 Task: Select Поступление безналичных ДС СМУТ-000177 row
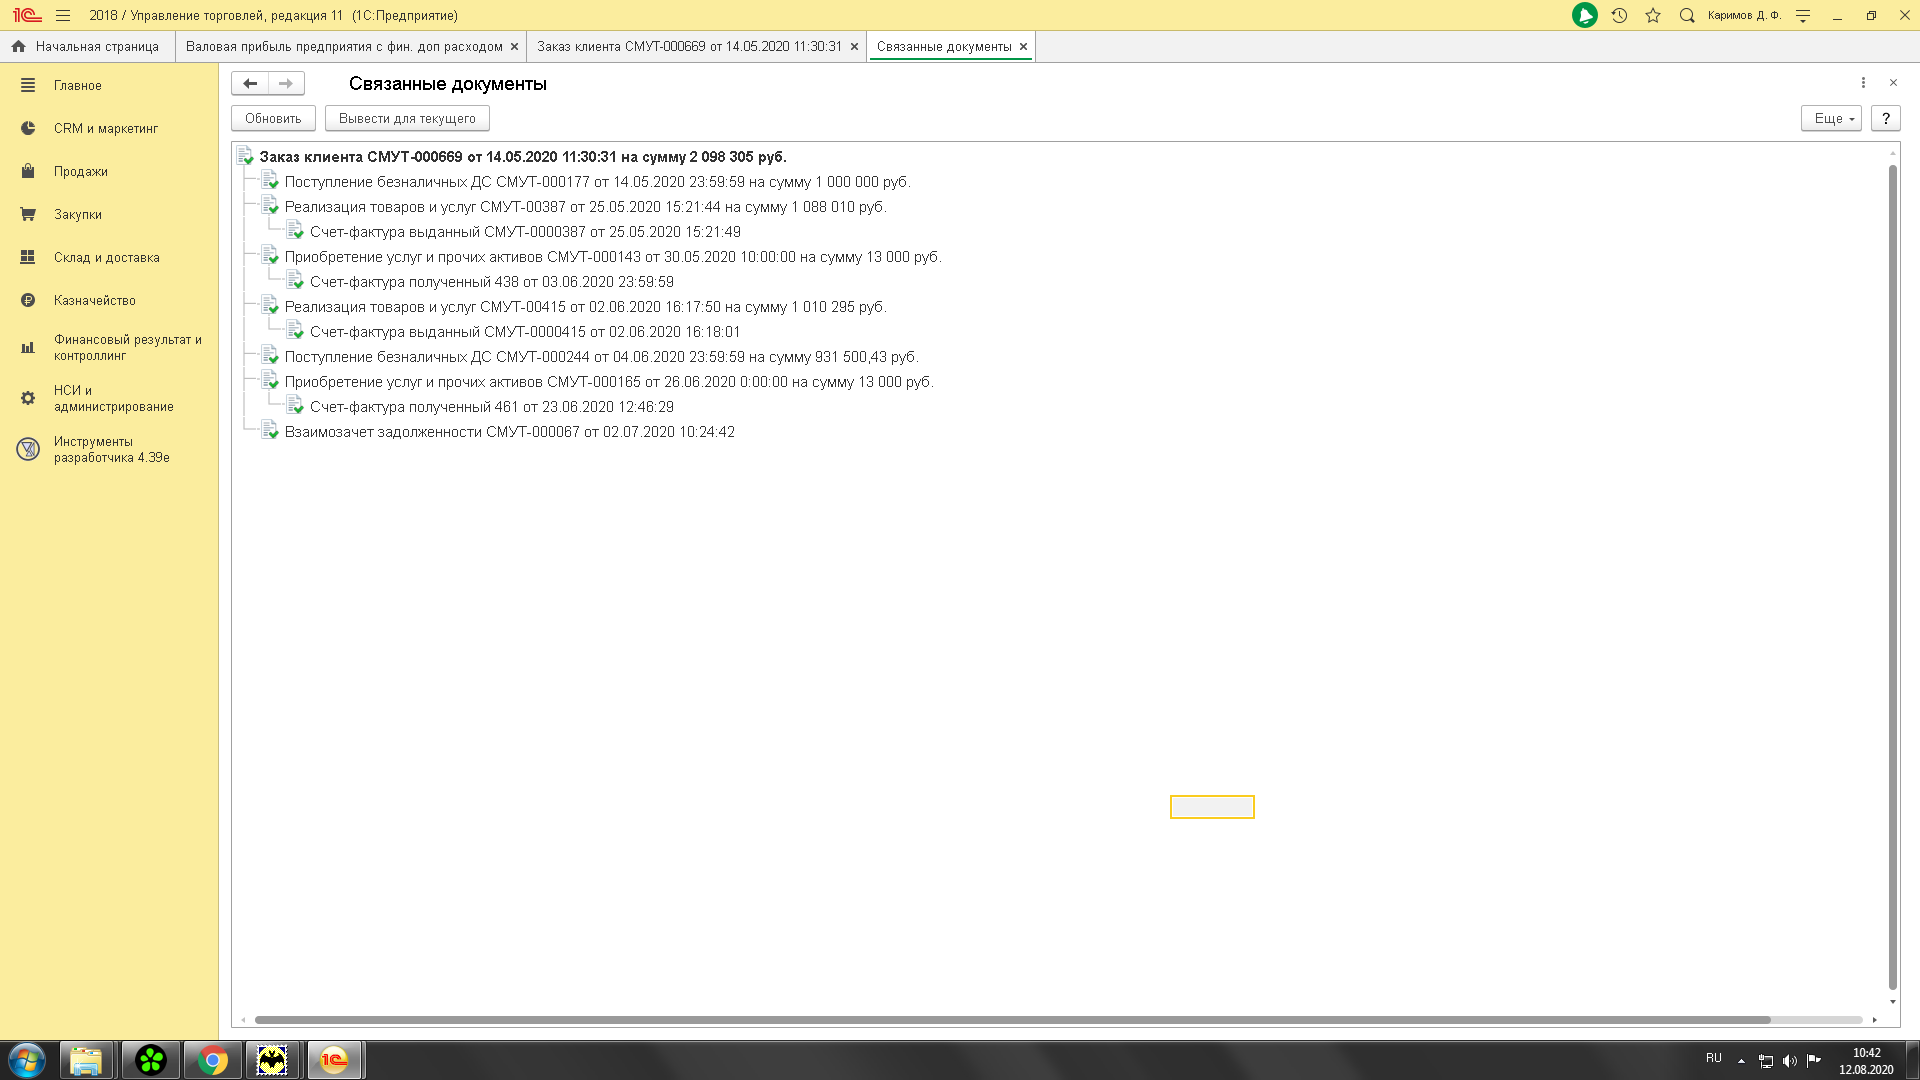click(x=597, y=182)
